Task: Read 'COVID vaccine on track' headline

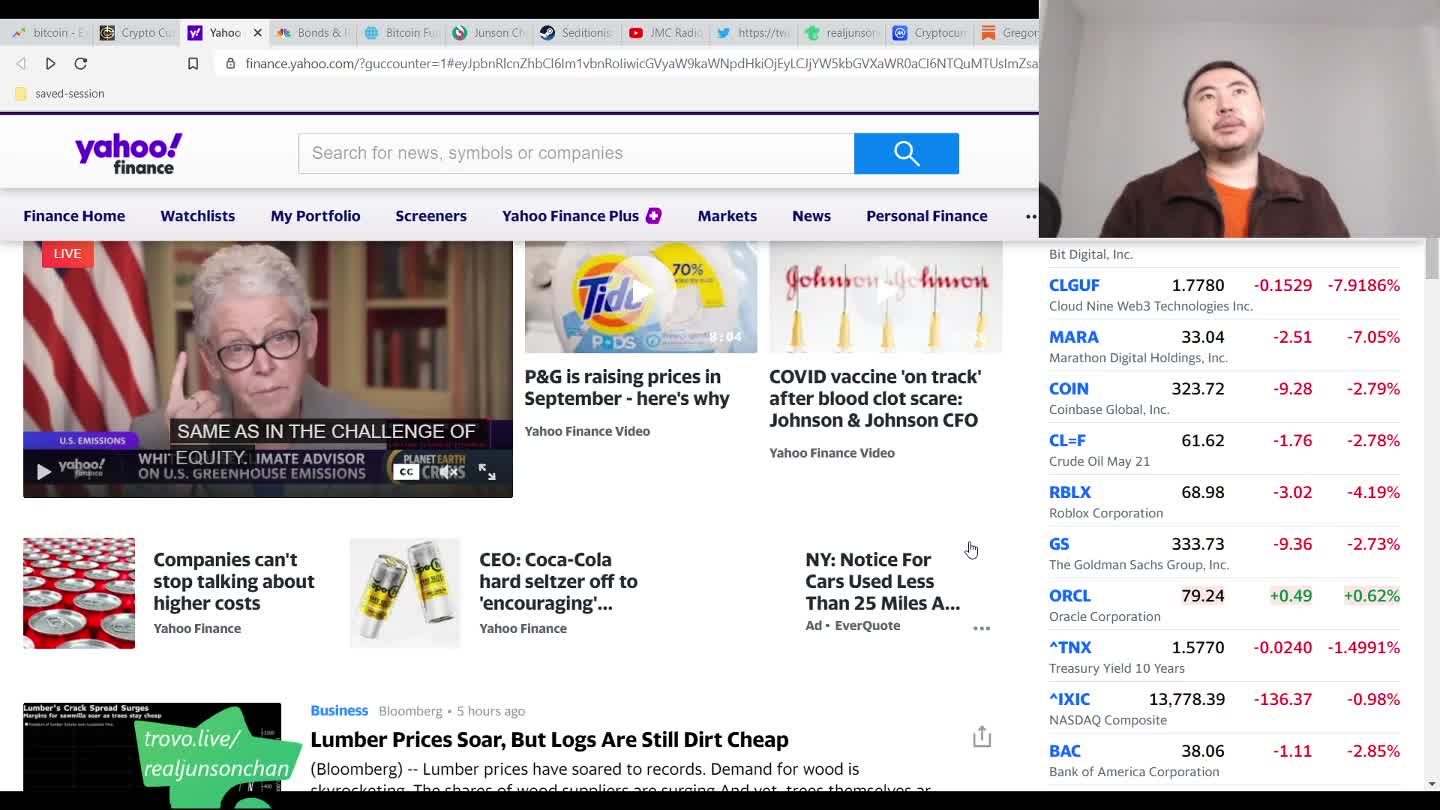Action: 875,398
